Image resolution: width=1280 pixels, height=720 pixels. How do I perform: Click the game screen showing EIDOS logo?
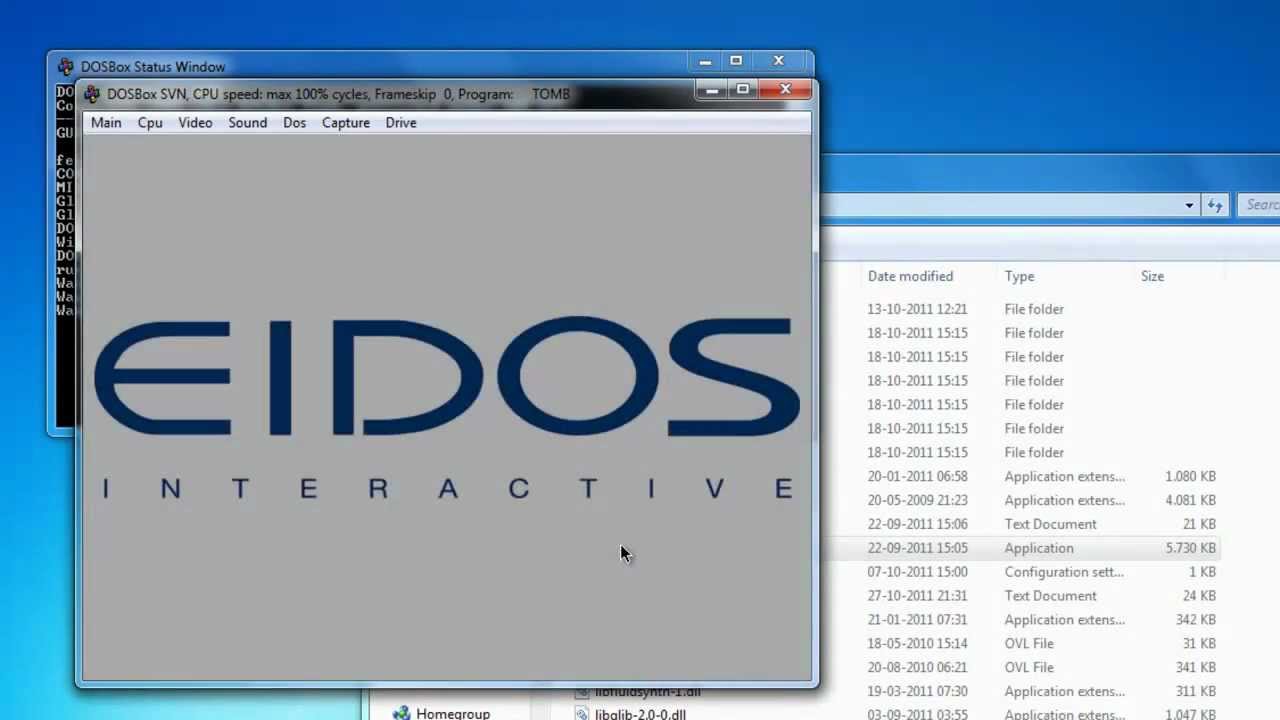pyautogui.click(x=447, y=407)
